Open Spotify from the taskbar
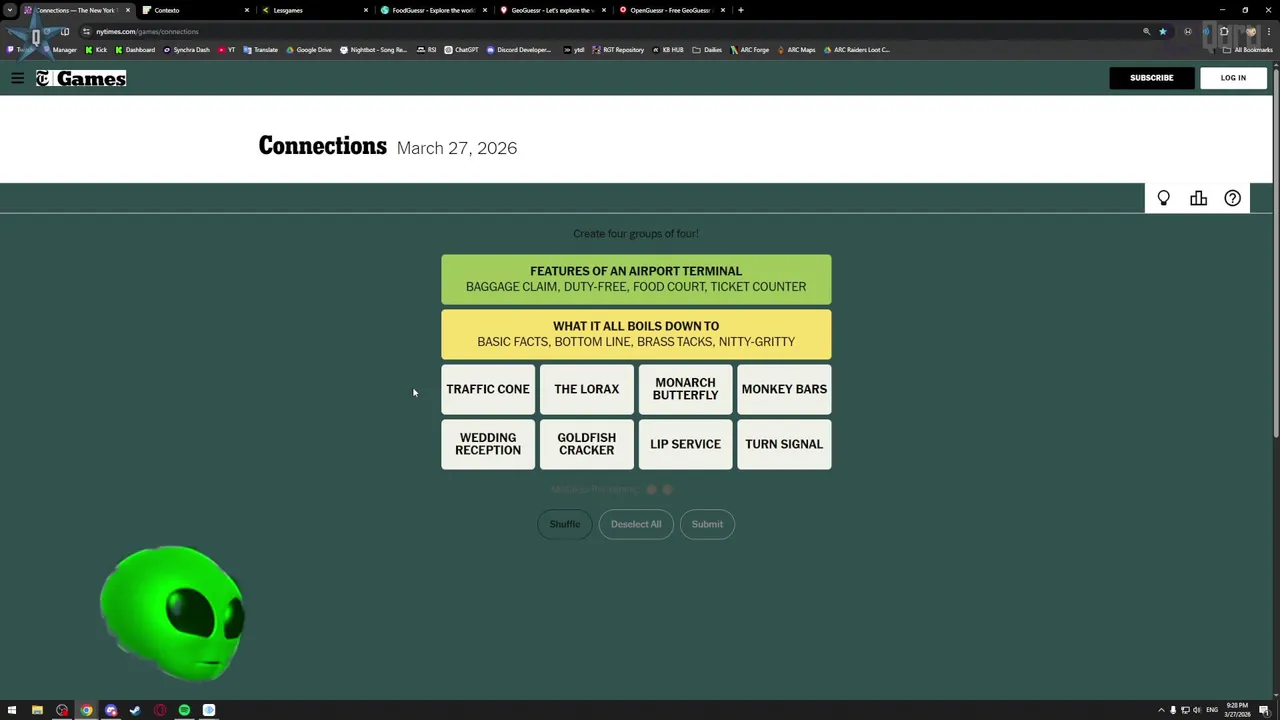This screenshot has height=720, width=1280. tap(184, 710)
